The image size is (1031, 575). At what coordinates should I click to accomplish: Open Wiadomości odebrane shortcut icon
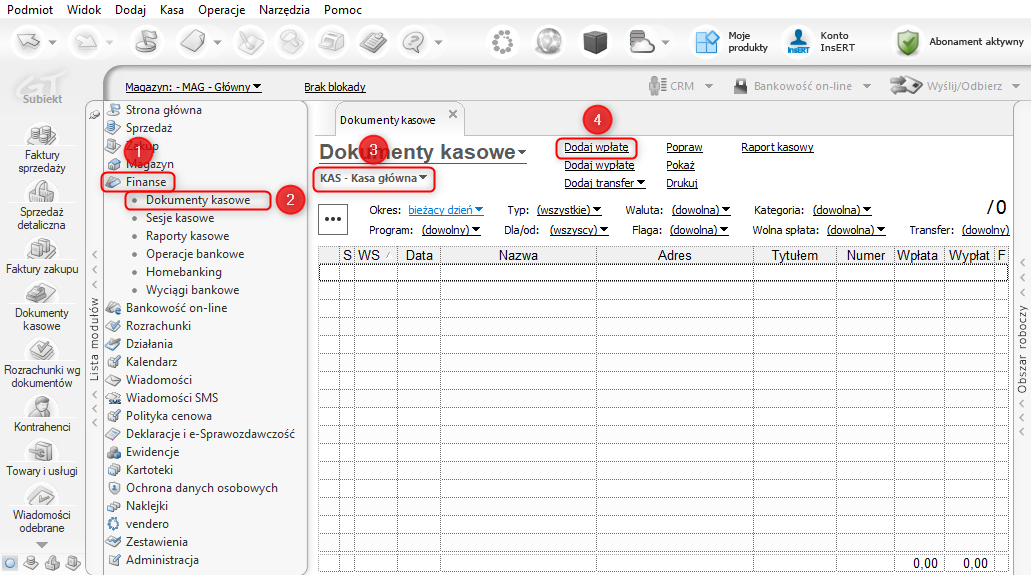(41, 495)
